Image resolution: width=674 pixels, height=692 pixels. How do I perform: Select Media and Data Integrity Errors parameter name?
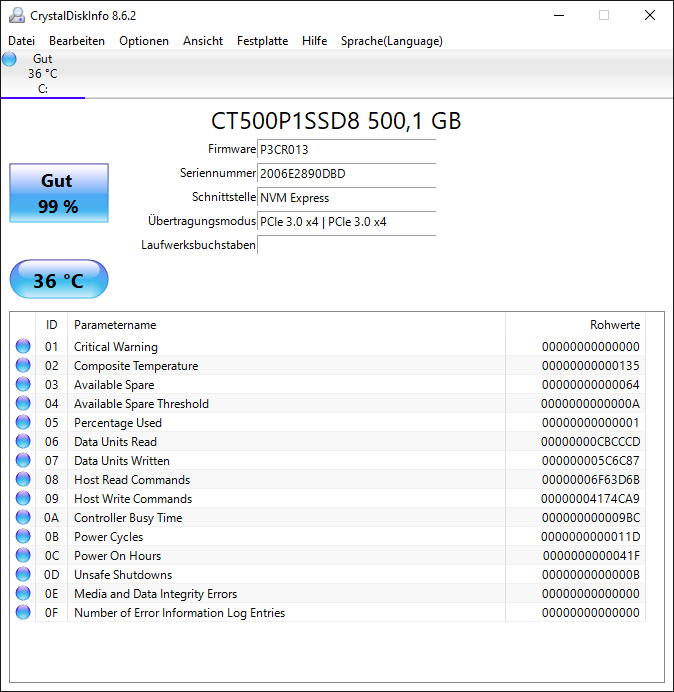[x=155, y=594]
